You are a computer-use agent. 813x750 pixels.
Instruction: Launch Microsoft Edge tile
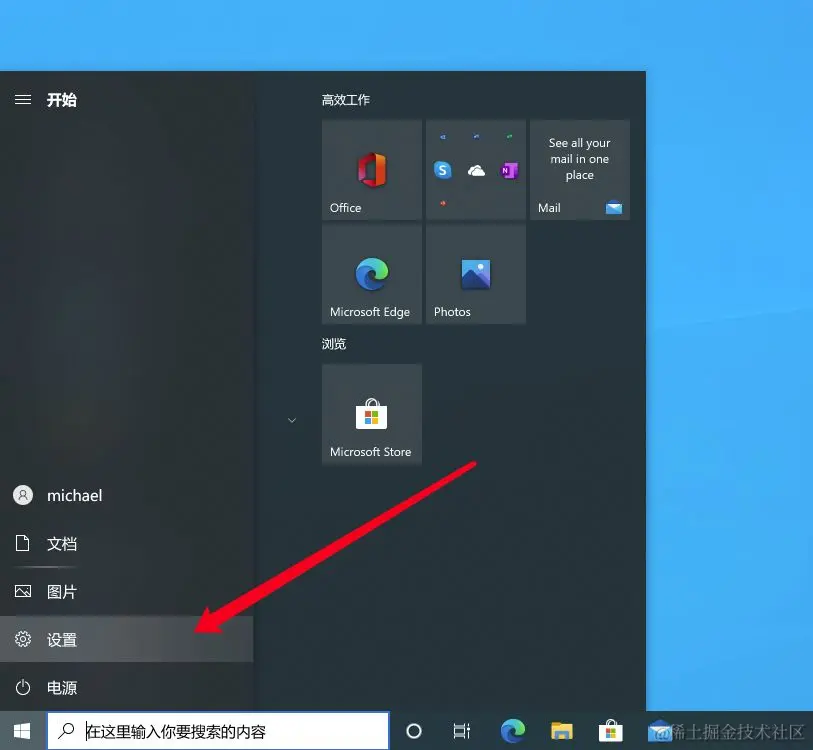[372, 274]
